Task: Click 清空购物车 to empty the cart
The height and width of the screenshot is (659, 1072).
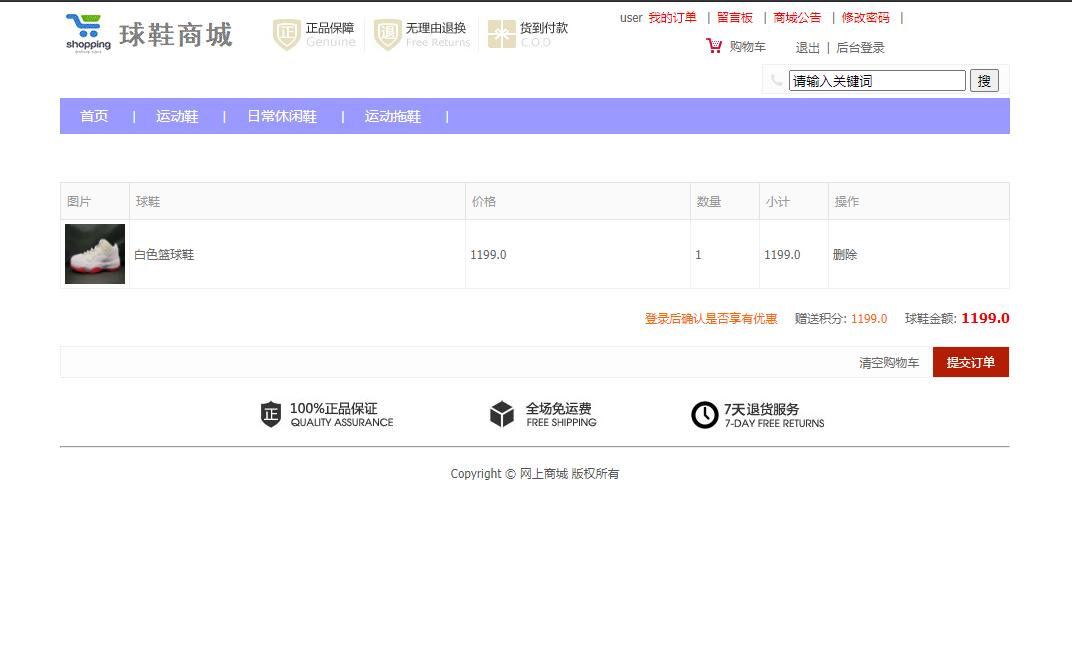Action: [x=888, y=362]
